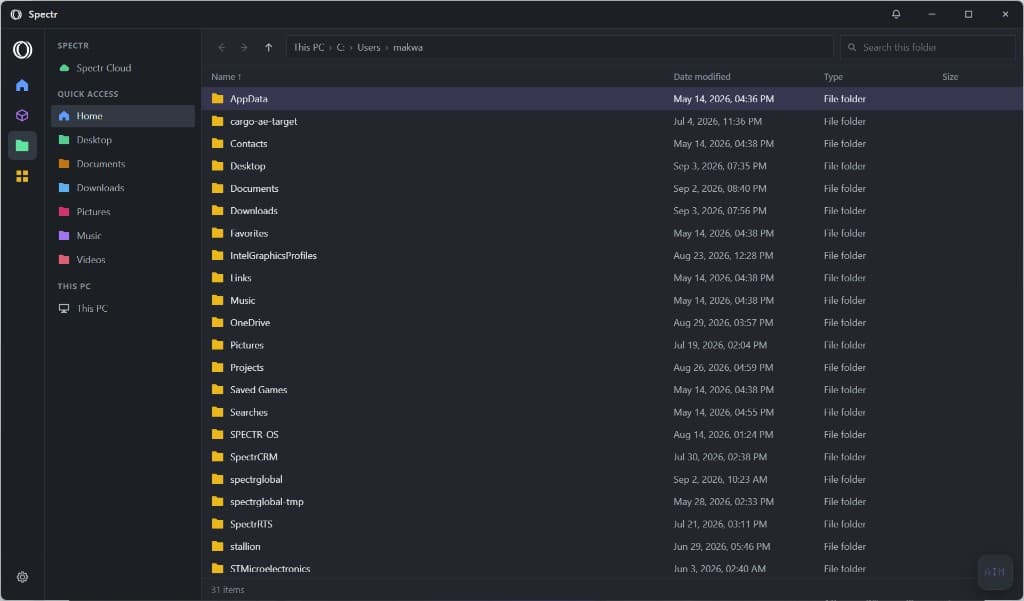This screenshot has width=1024, height=601.
Task: Select the SpectrRTS folder name
Action: pyautogui.click(x=251, y=524)
